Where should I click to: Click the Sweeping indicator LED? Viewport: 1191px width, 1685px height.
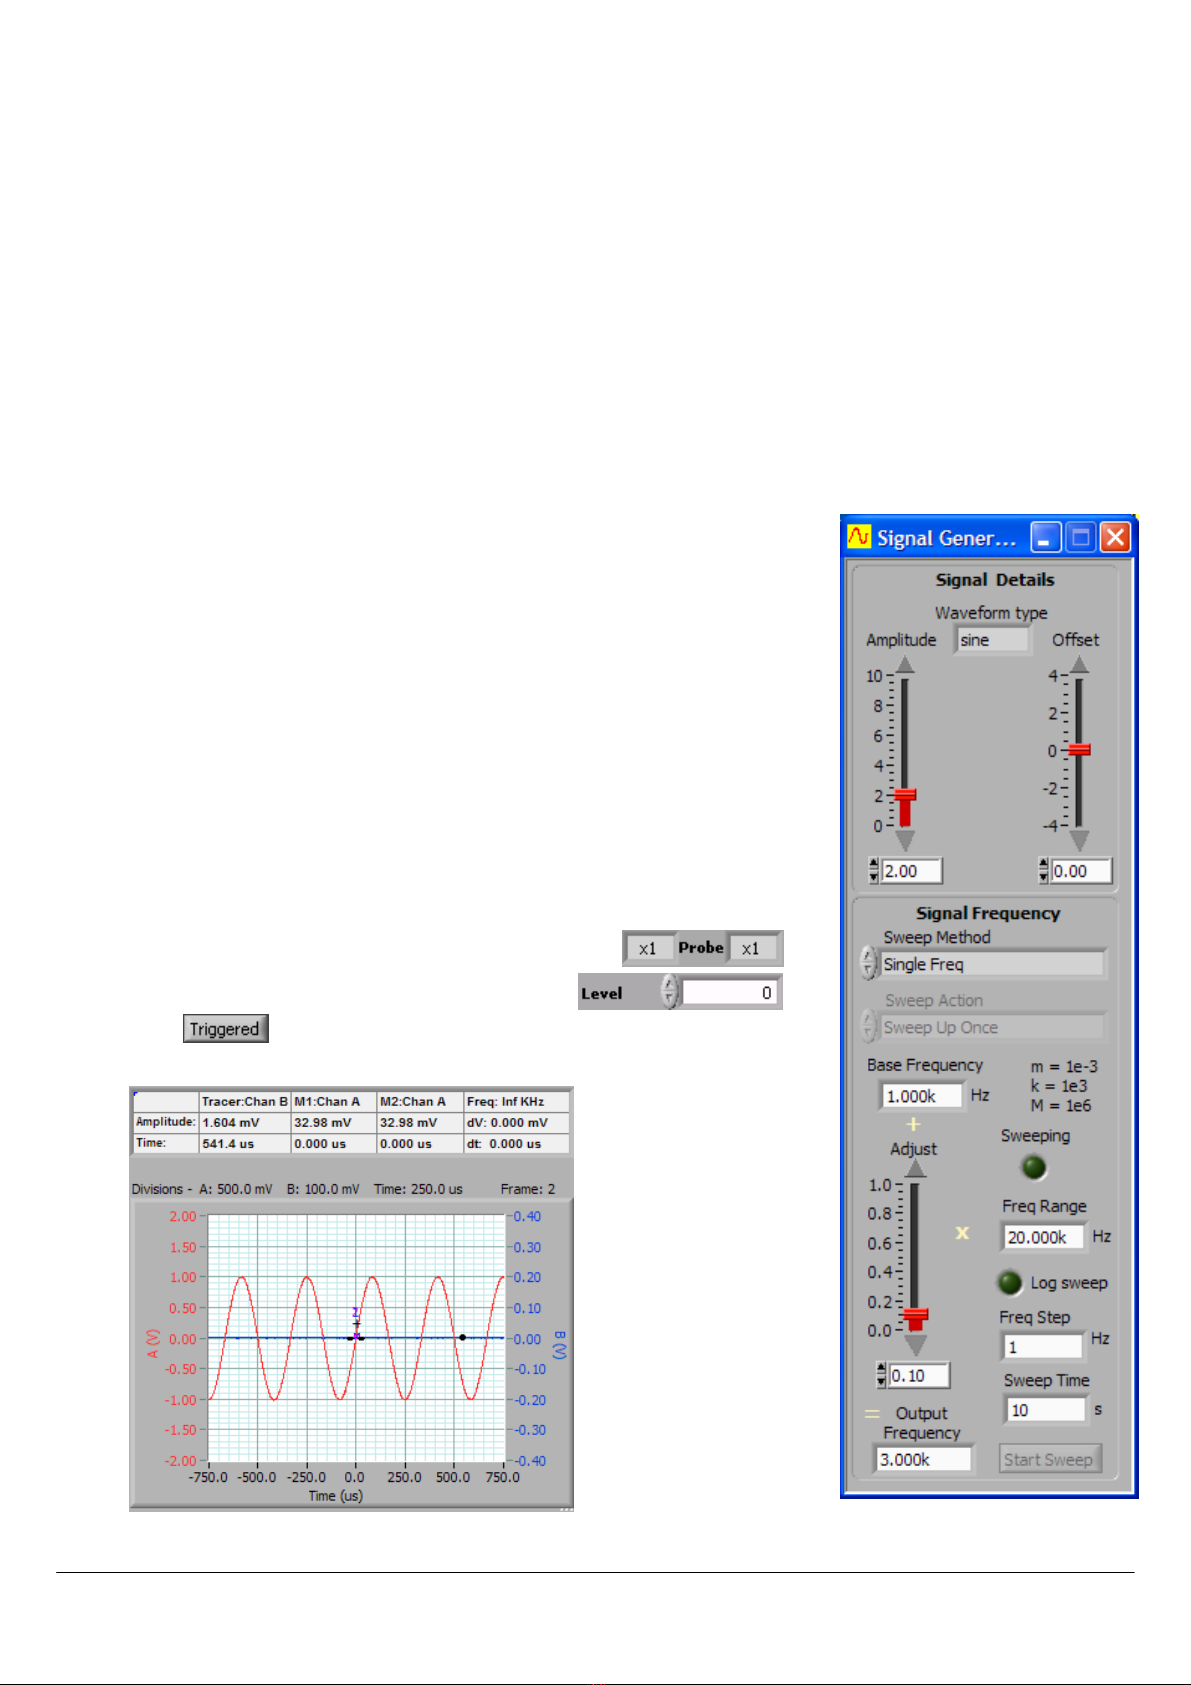1033,1167
